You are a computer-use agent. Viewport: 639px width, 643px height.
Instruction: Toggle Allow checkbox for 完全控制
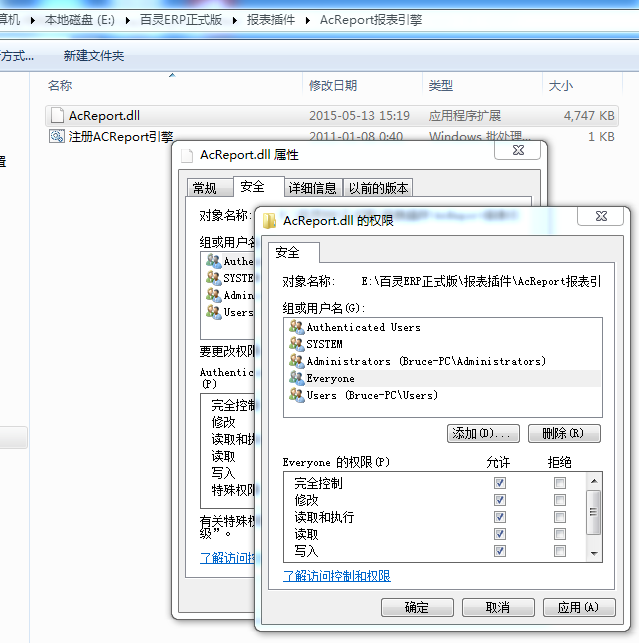pos(500,483)
